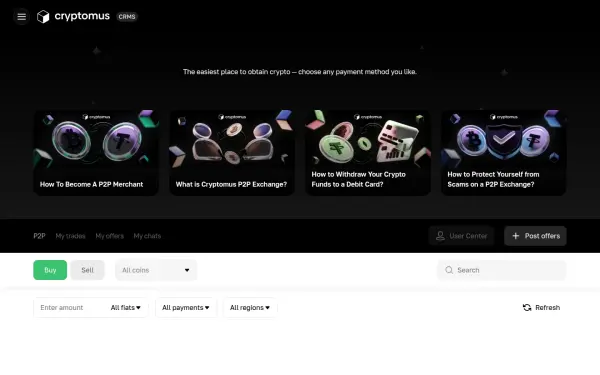Click the Refresh button label
Viewport: 600px width, 375px height.
tap(548, 307)
